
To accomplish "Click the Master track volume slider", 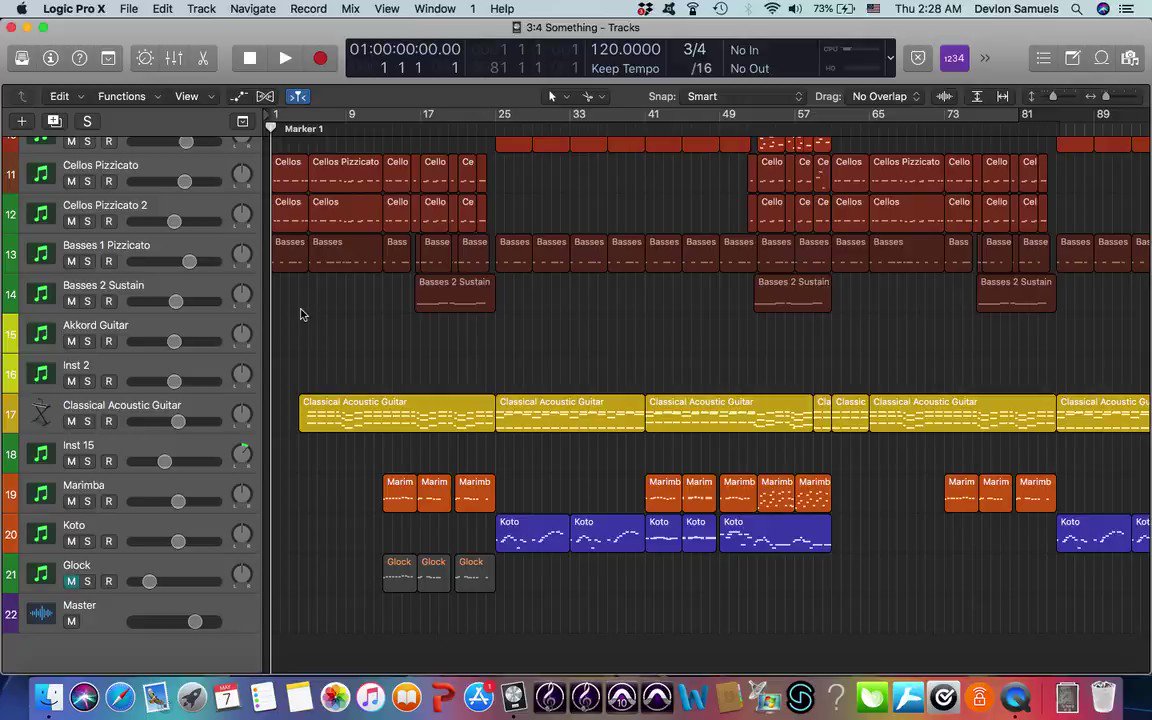I will pos(174,622).
